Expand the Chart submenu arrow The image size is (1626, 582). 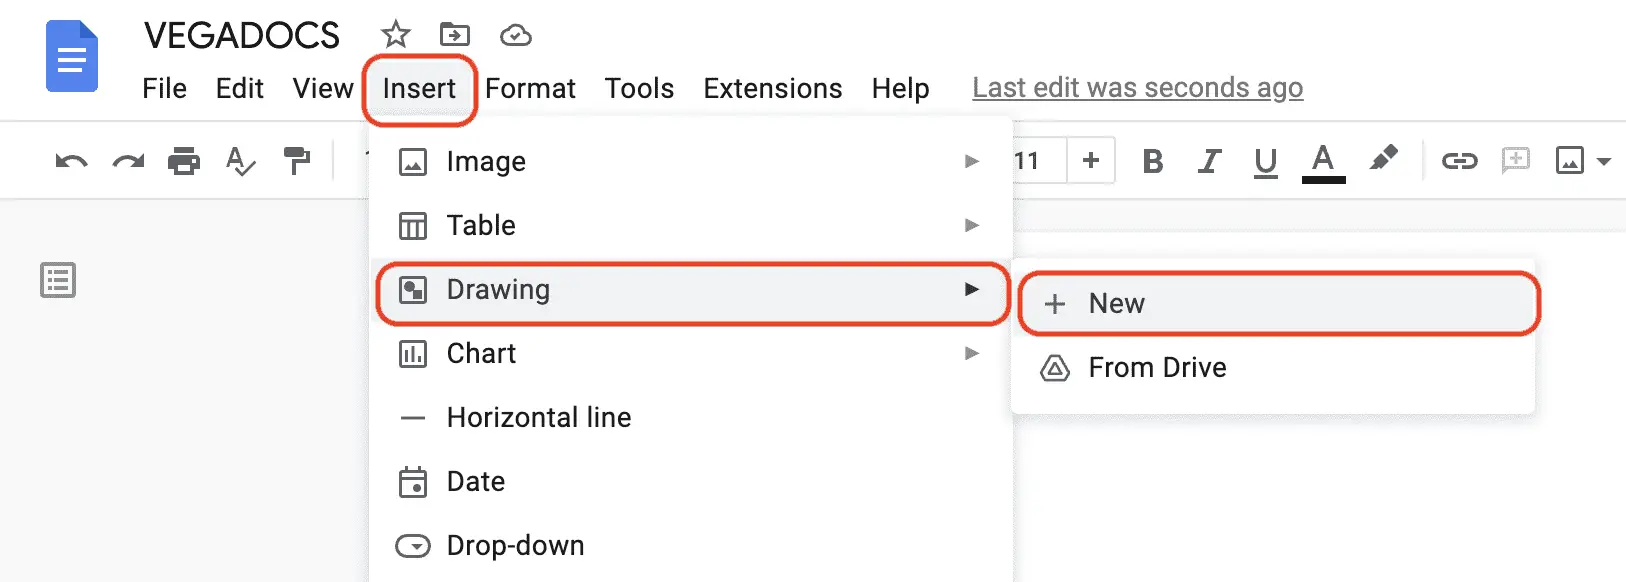tap(971, 353)
